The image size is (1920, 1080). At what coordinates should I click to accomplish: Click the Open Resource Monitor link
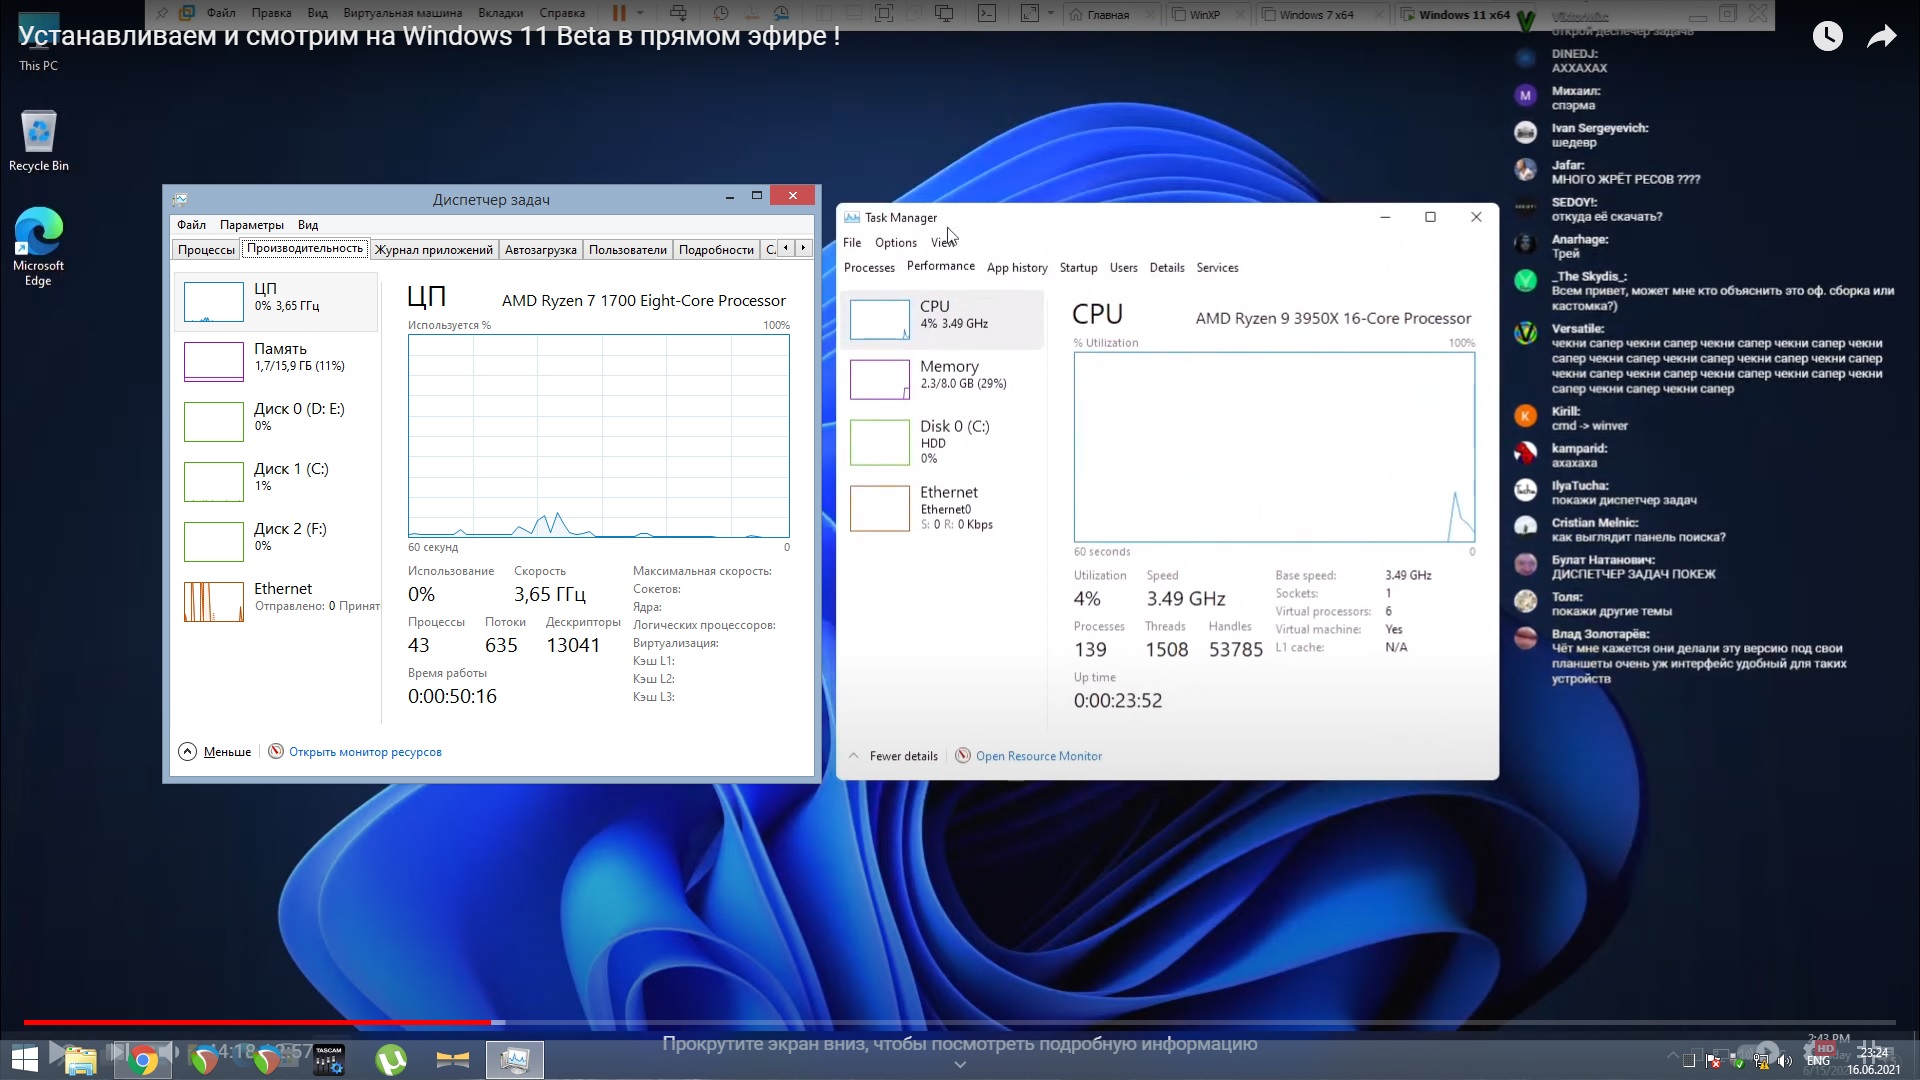click(1038, 756)
